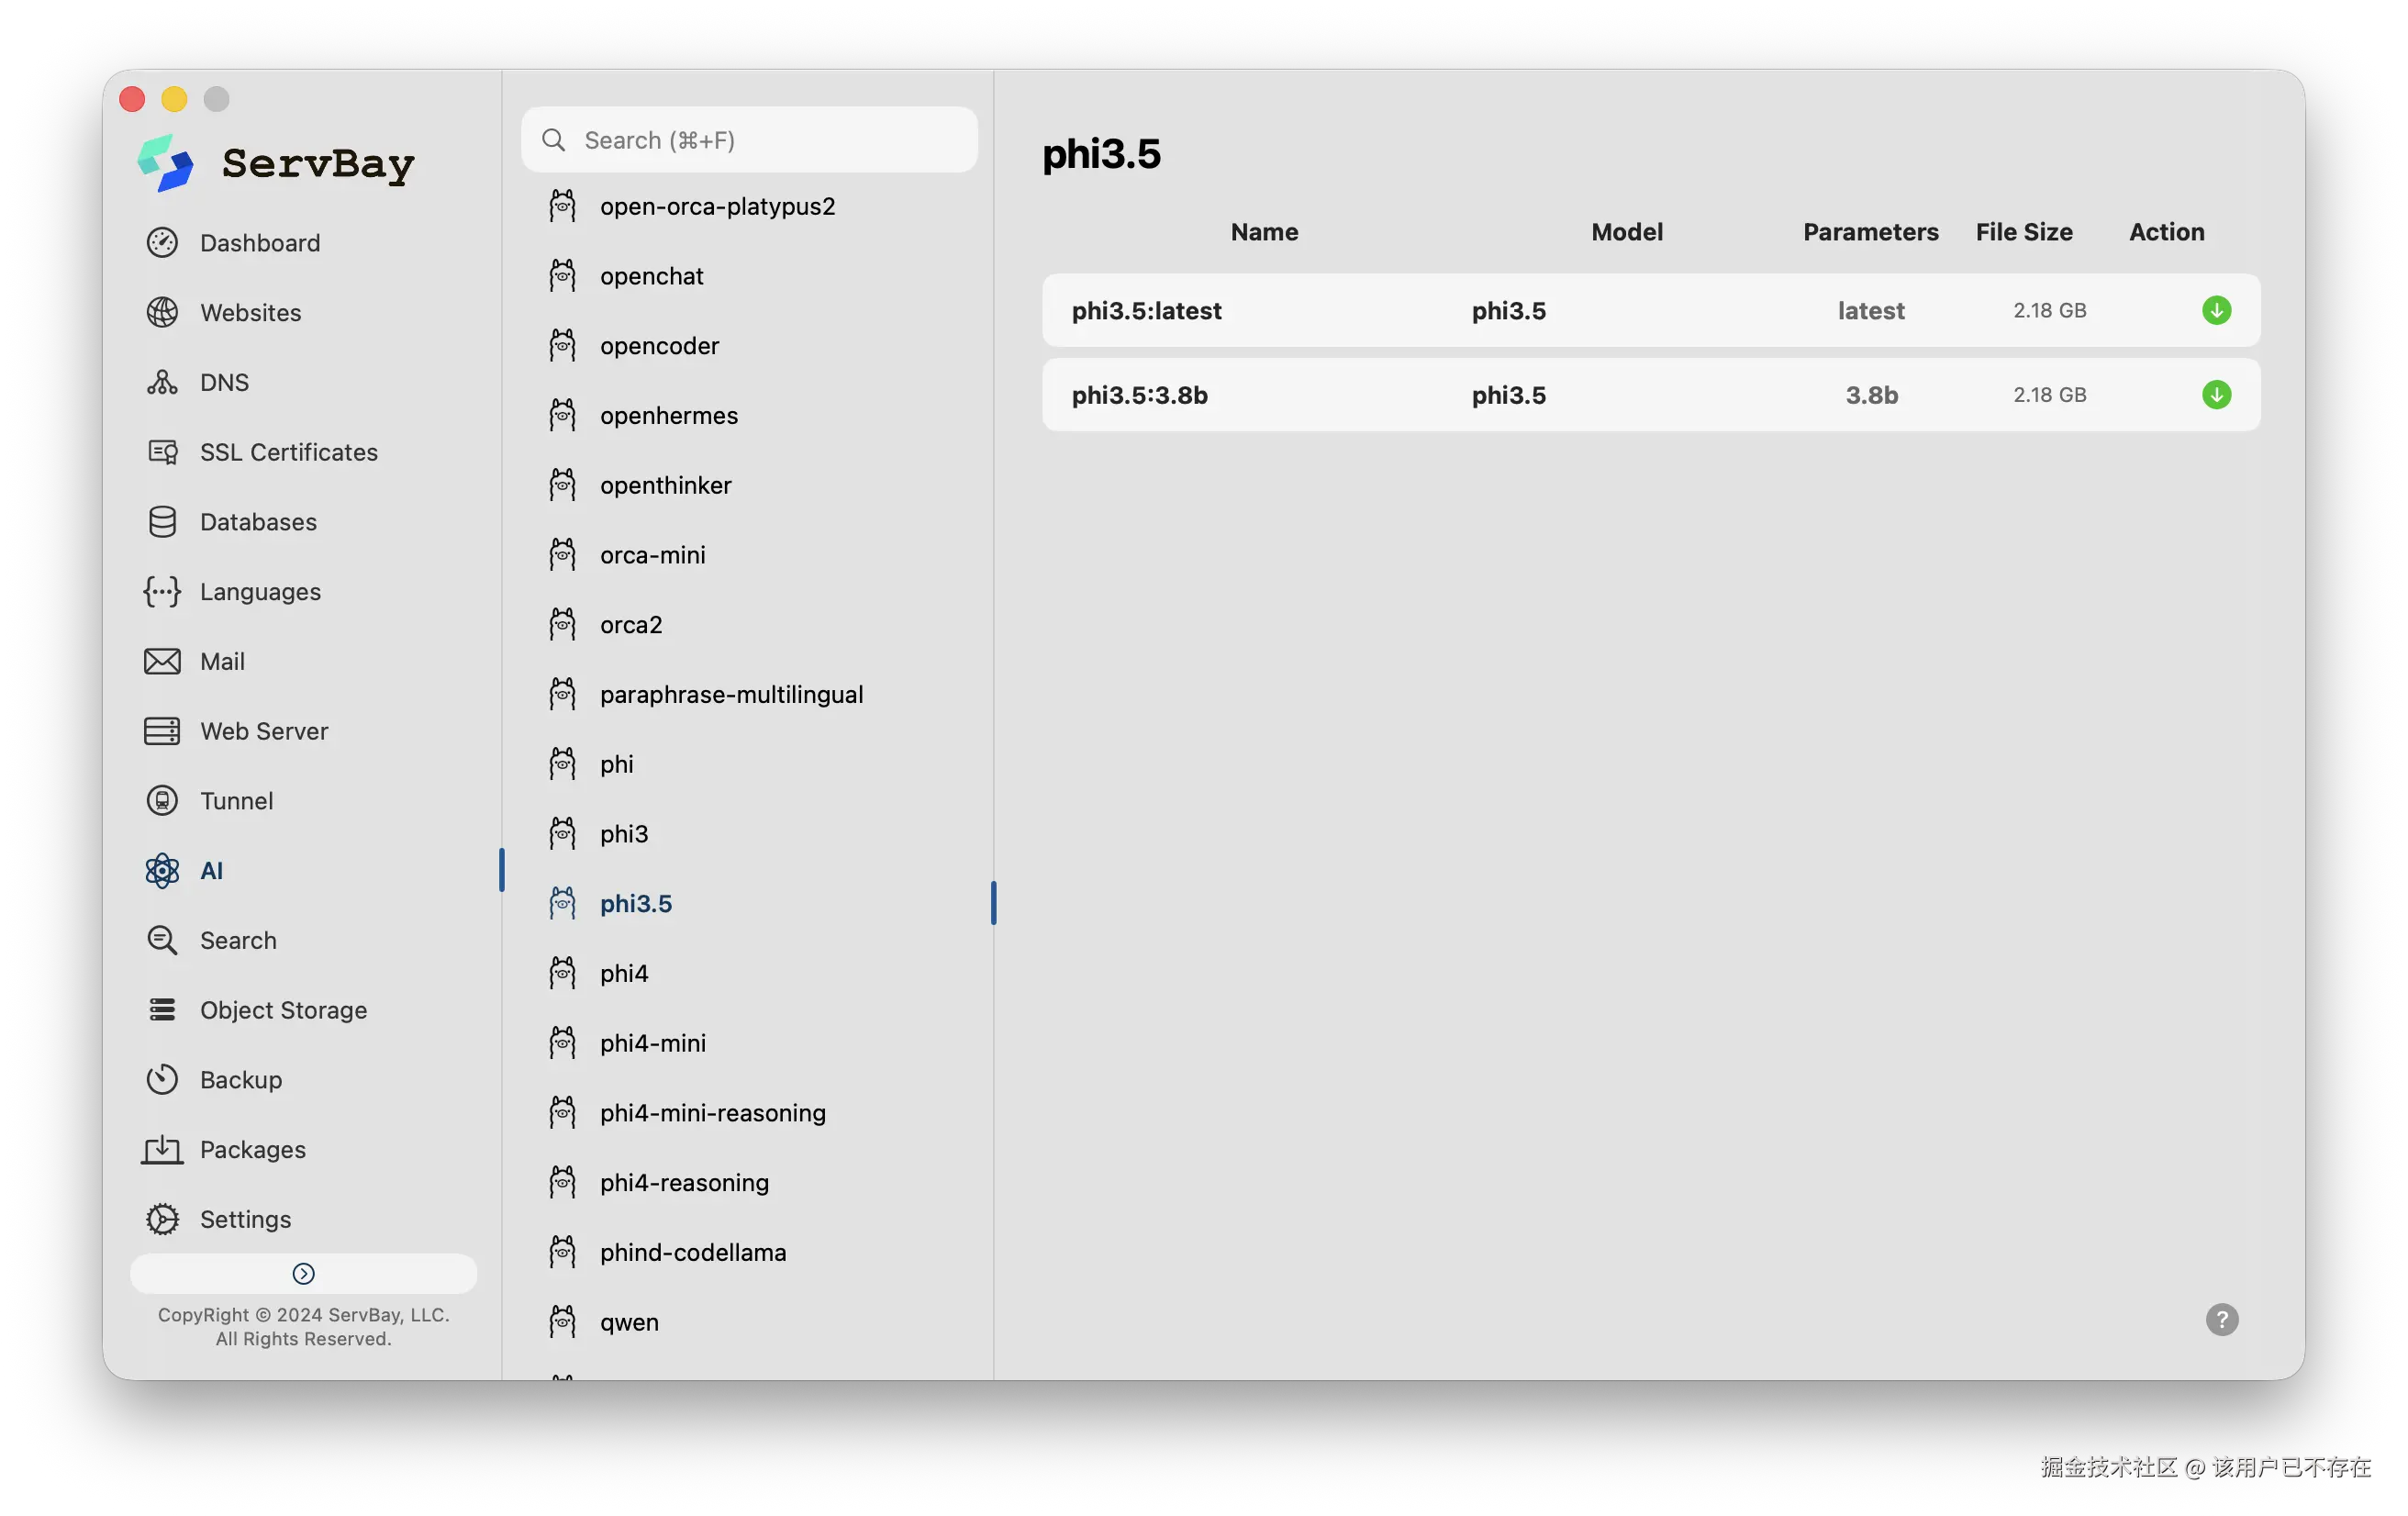Open the Packages section
This screenshot has height=1516, width=2408.
click(x=252, y=1150)
